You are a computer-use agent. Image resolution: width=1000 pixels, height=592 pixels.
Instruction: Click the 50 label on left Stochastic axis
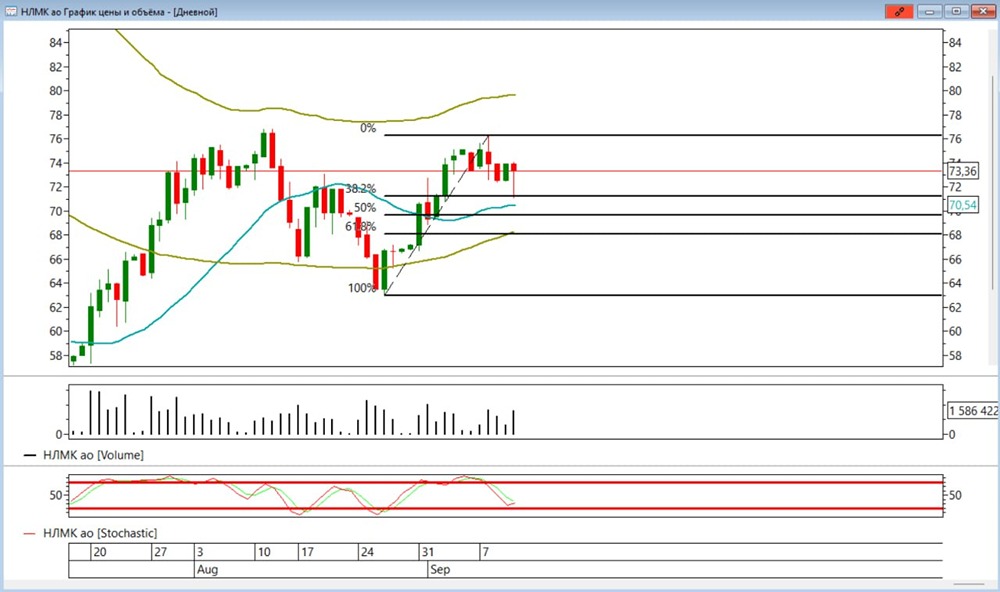pos(55,495)
